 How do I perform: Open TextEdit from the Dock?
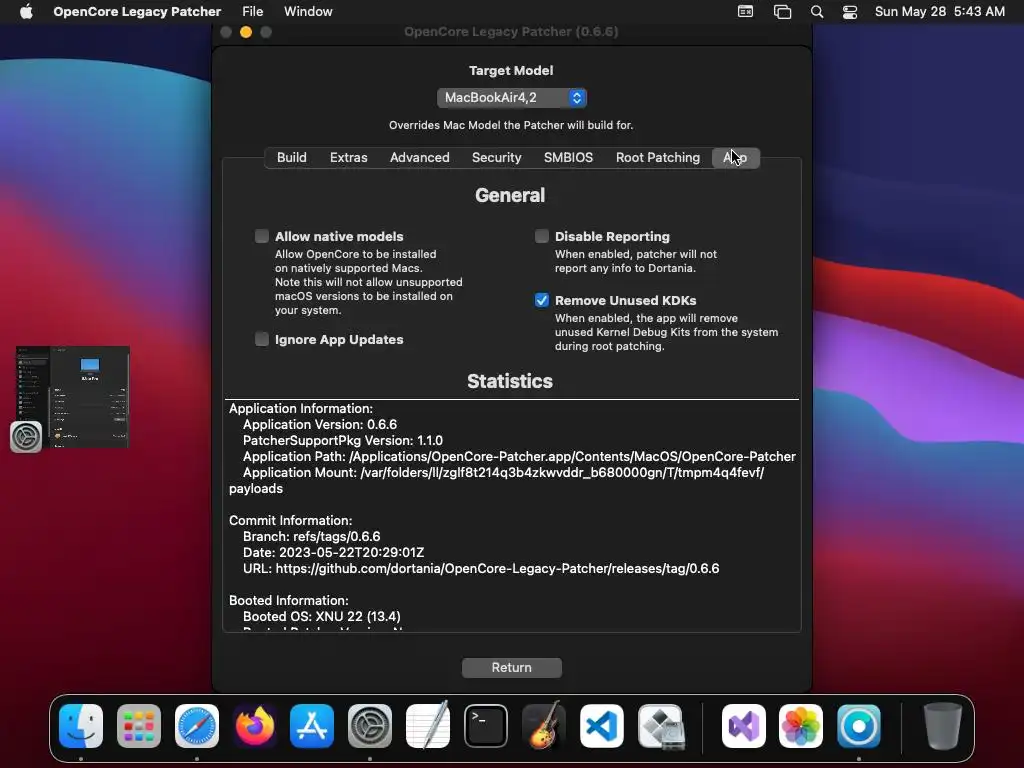tap(428, 726)
